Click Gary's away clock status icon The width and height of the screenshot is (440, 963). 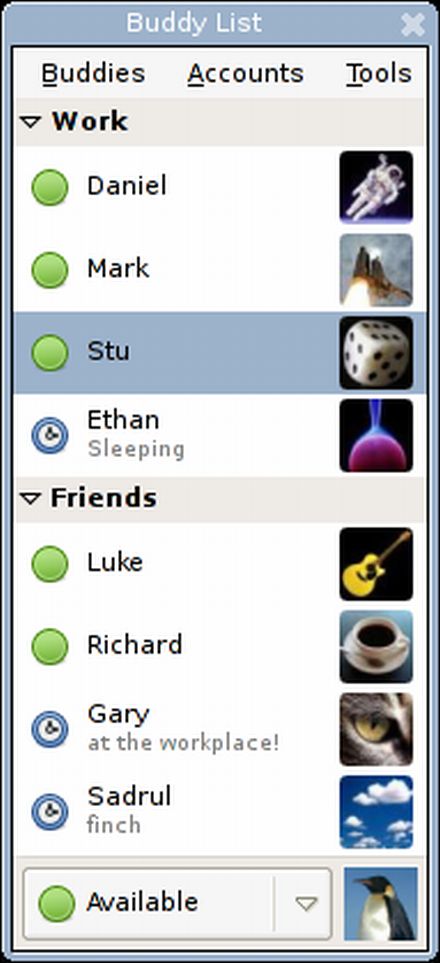point(50,729)
